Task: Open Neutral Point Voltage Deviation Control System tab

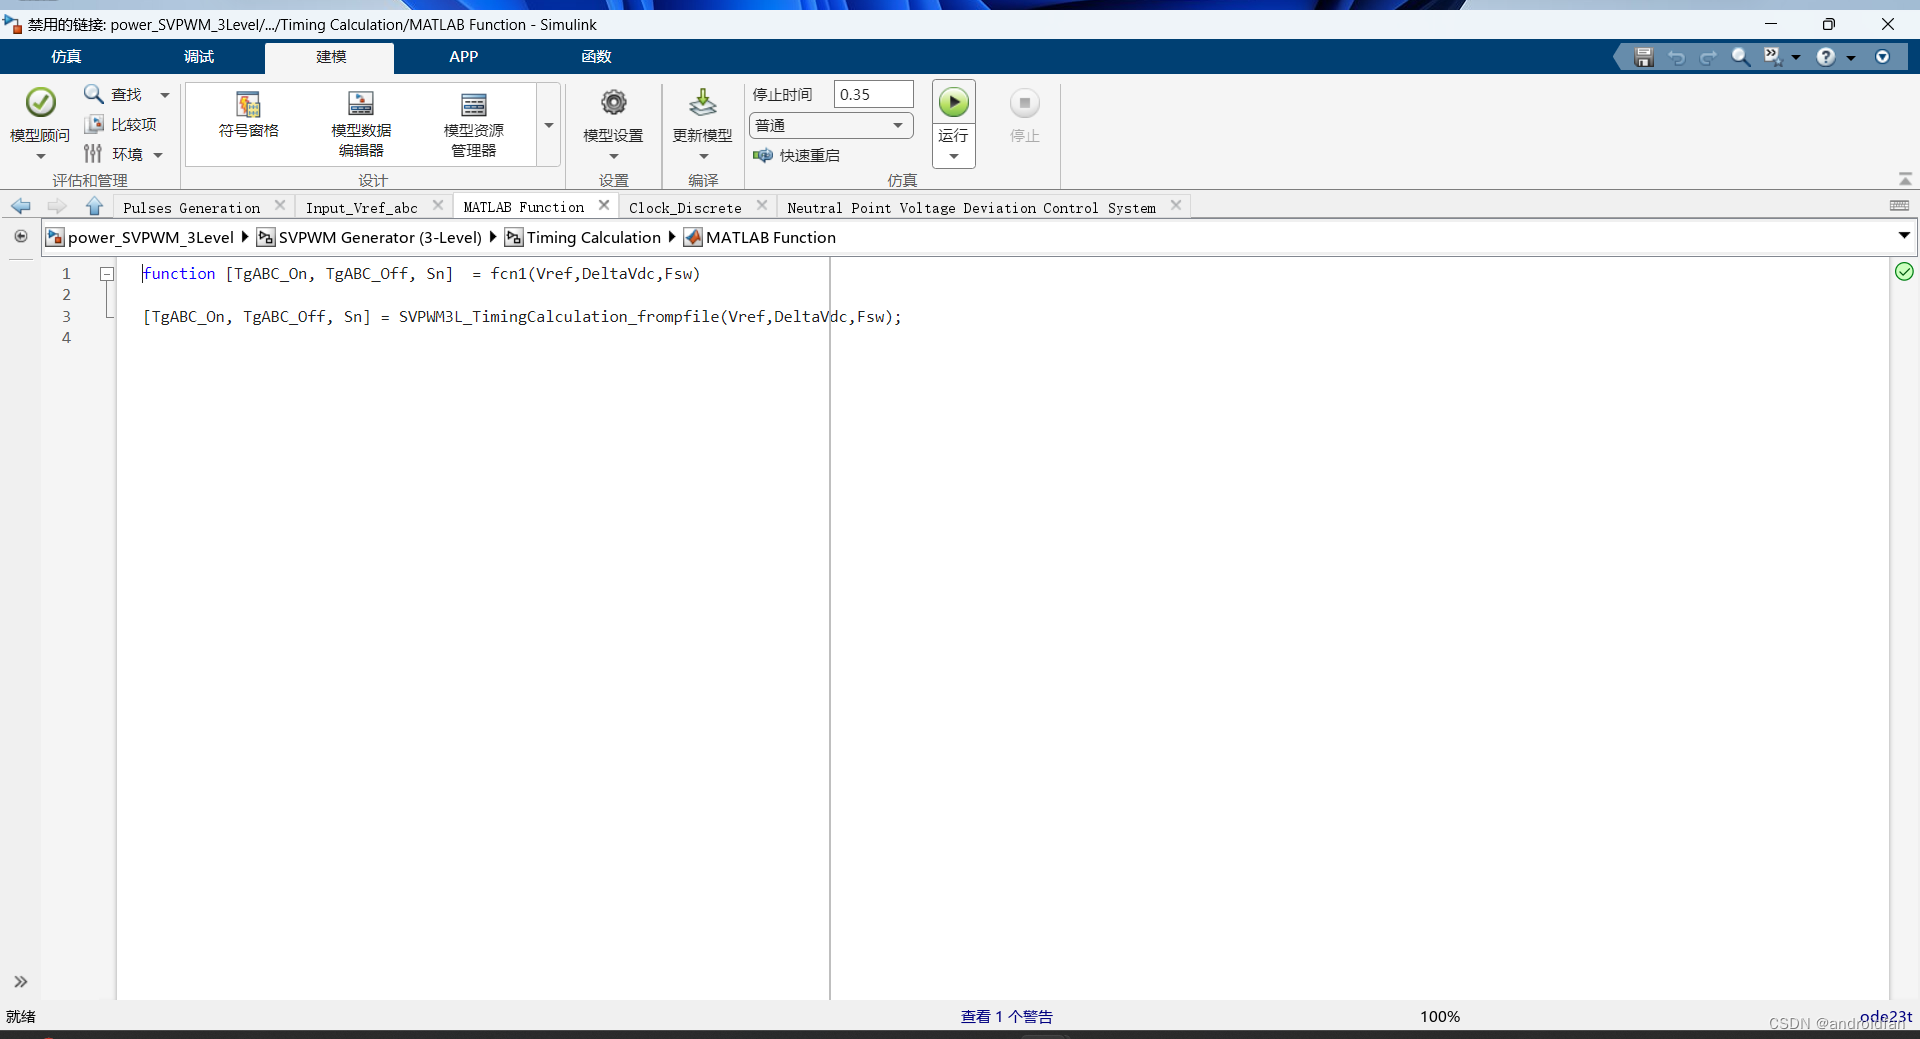Action: click(x=971, y=208)
